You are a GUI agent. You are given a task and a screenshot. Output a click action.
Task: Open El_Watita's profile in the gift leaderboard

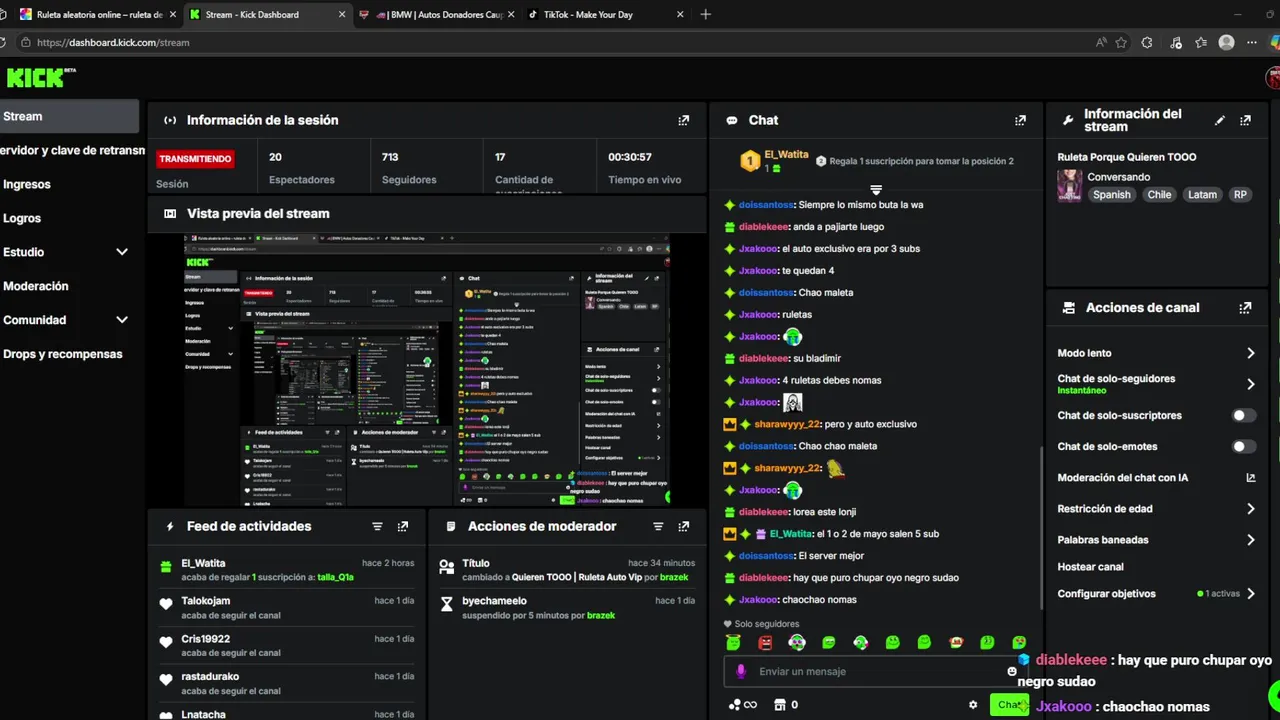pos(786,155)
